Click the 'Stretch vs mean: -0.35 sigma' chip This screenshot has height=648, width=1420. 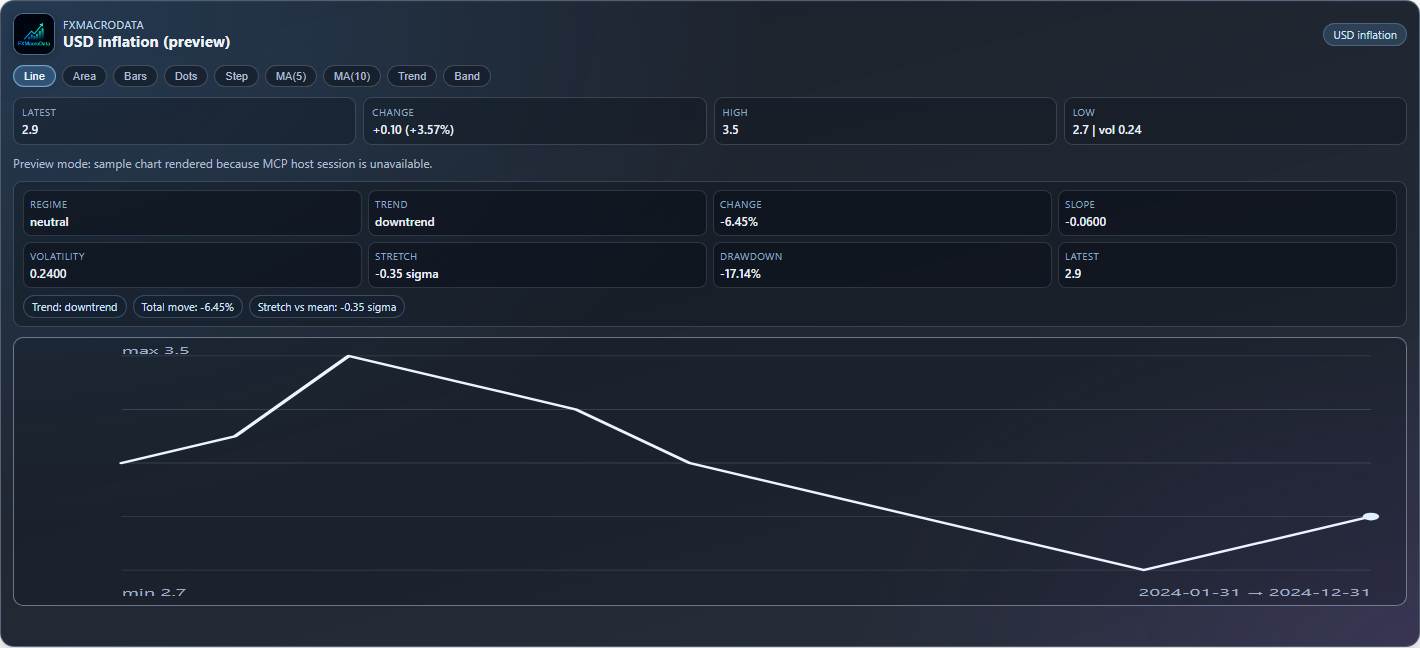pyautogui.click(x=327, y=307)
